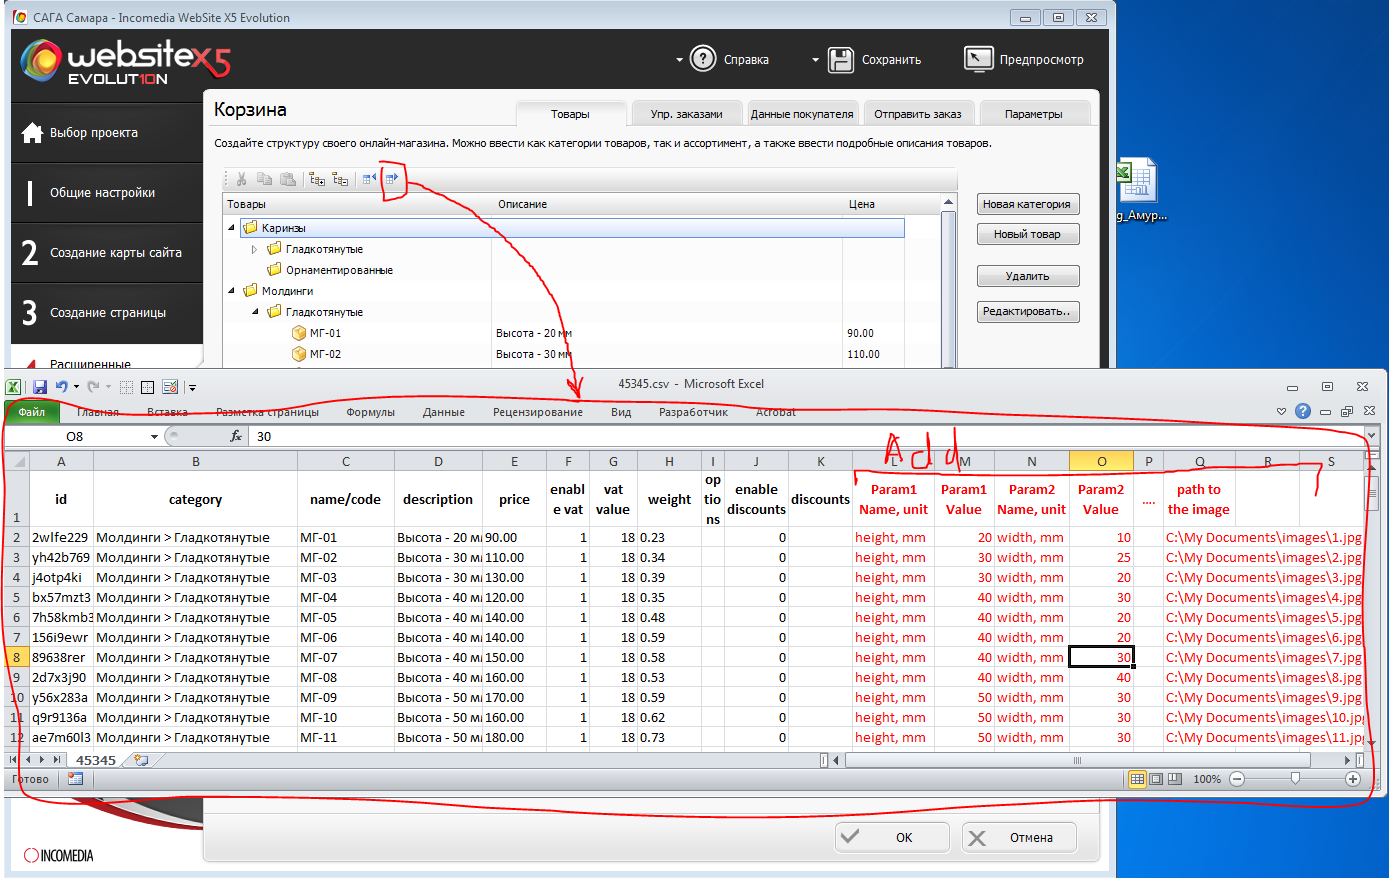Open the Формулы ribbon tab

pyautogui.click(x=370, y=412)
